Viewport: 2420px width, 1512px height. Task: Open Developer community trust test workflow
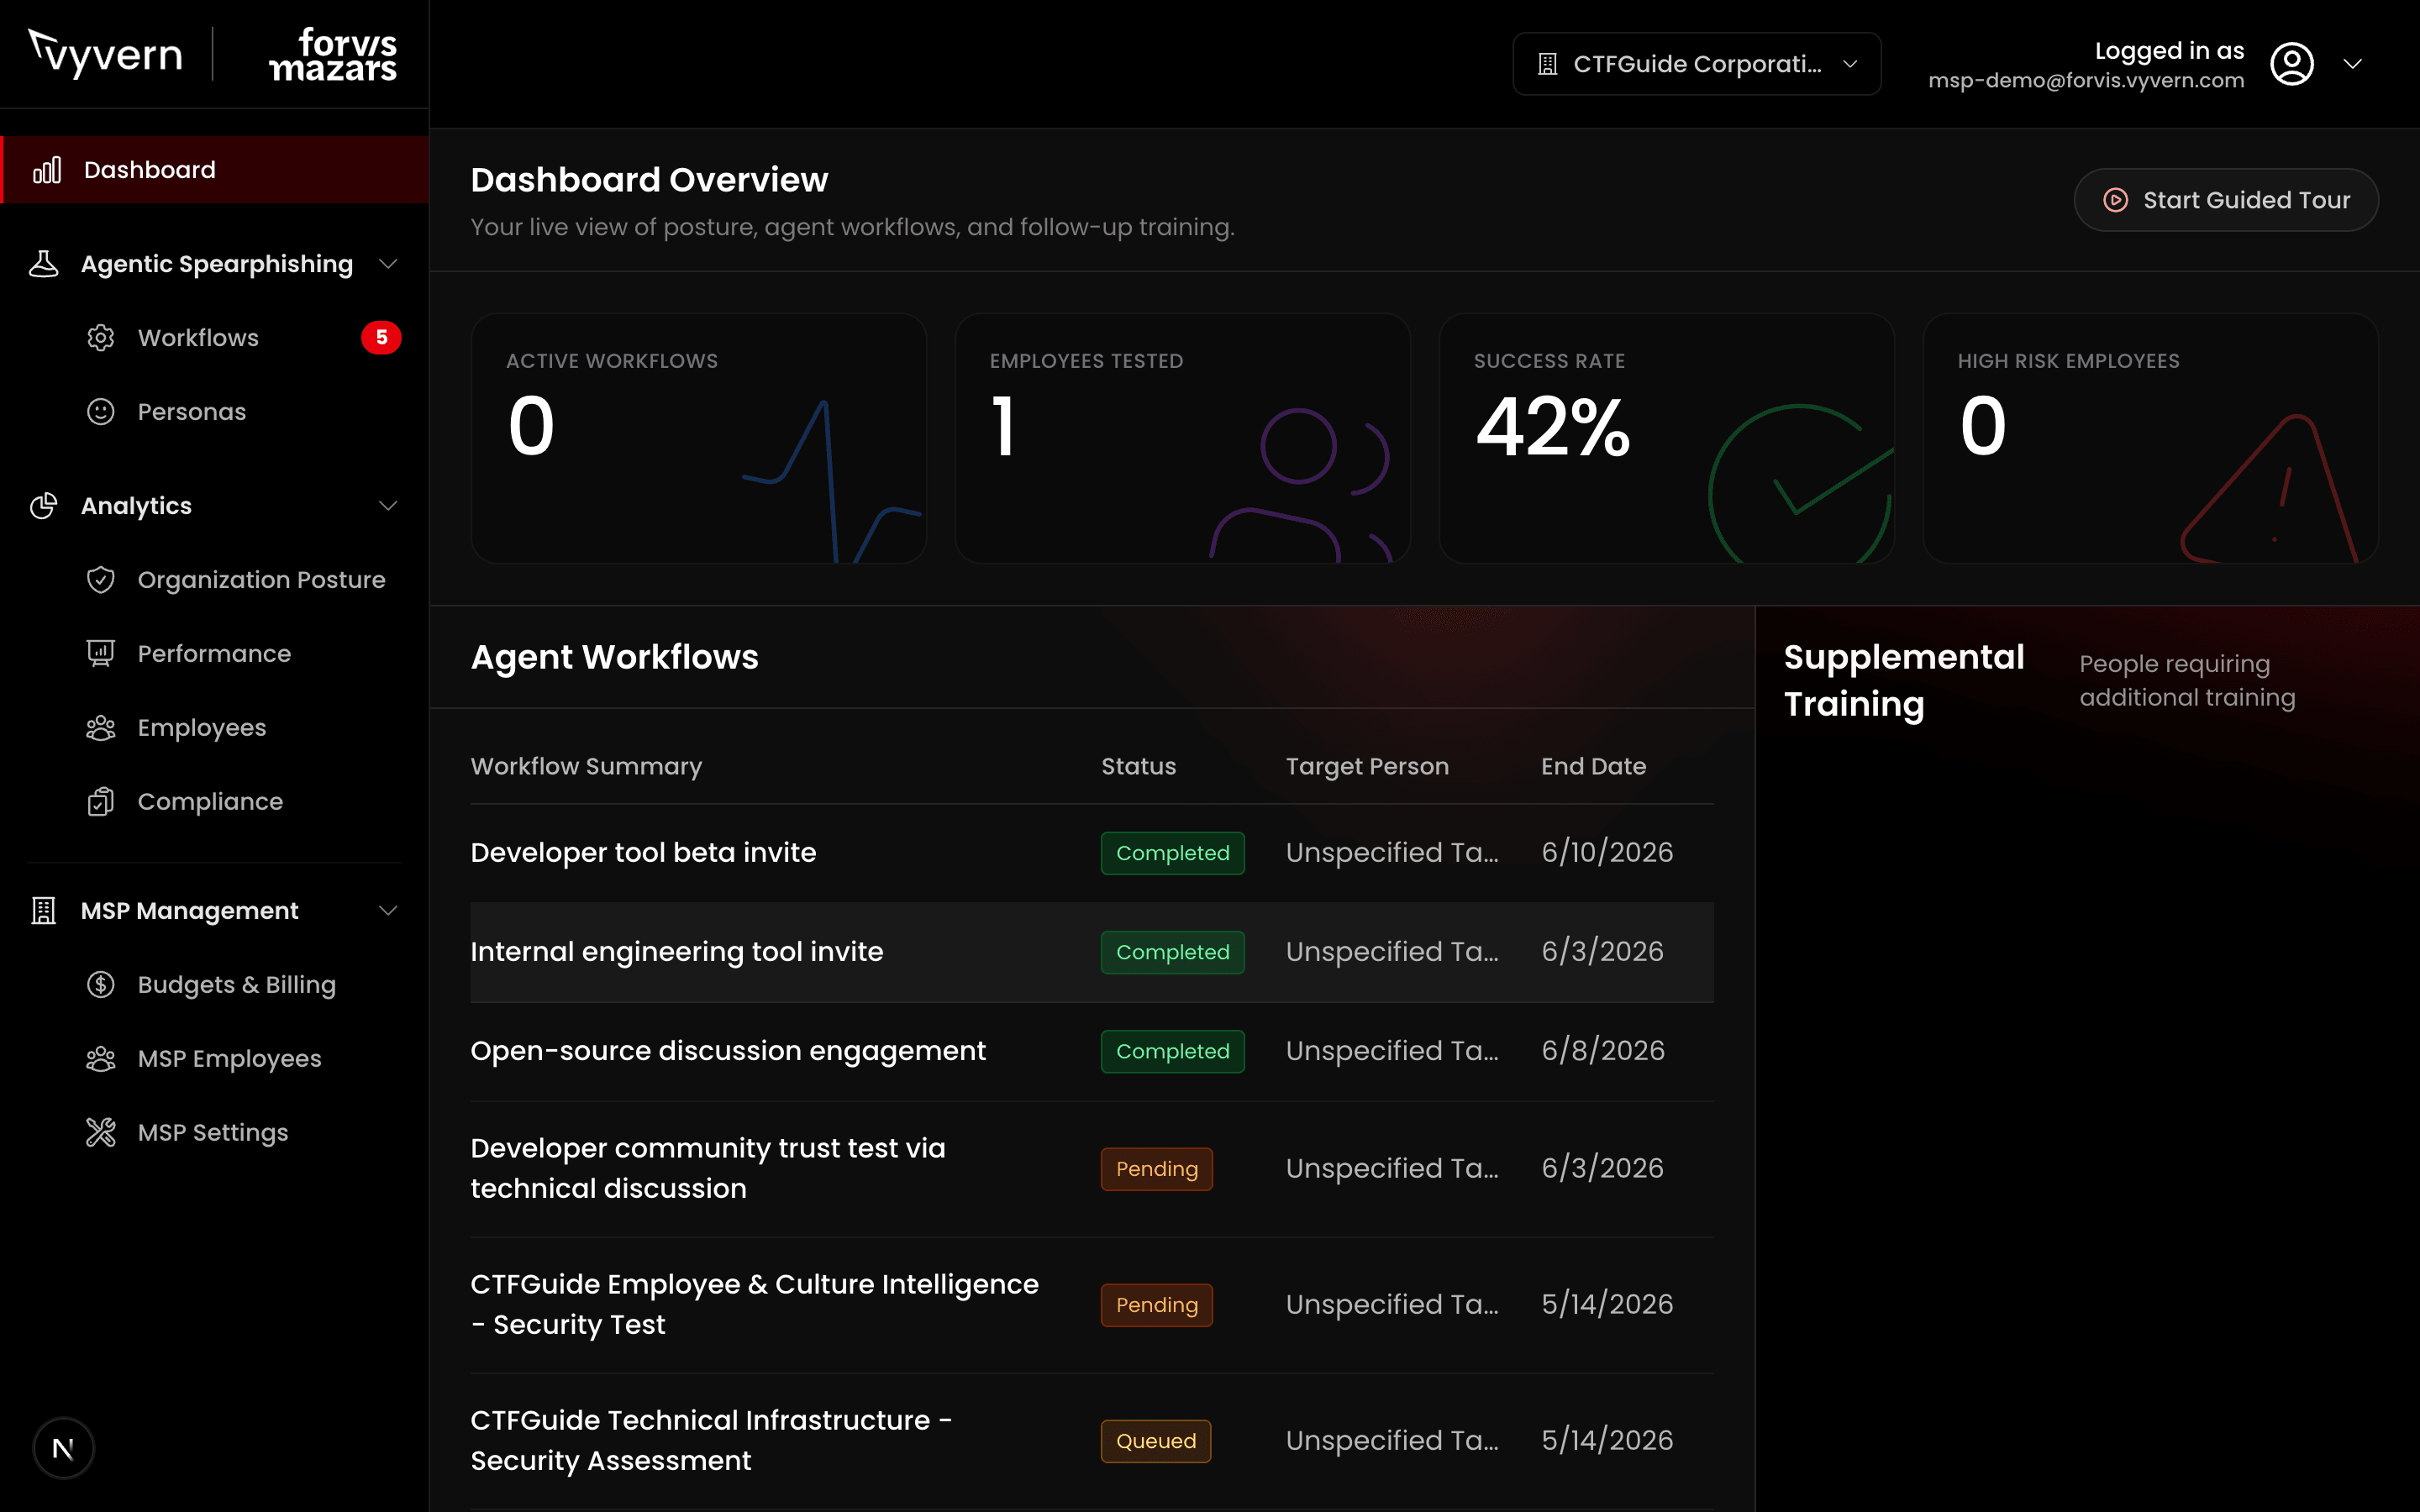pos(1092,1169)
